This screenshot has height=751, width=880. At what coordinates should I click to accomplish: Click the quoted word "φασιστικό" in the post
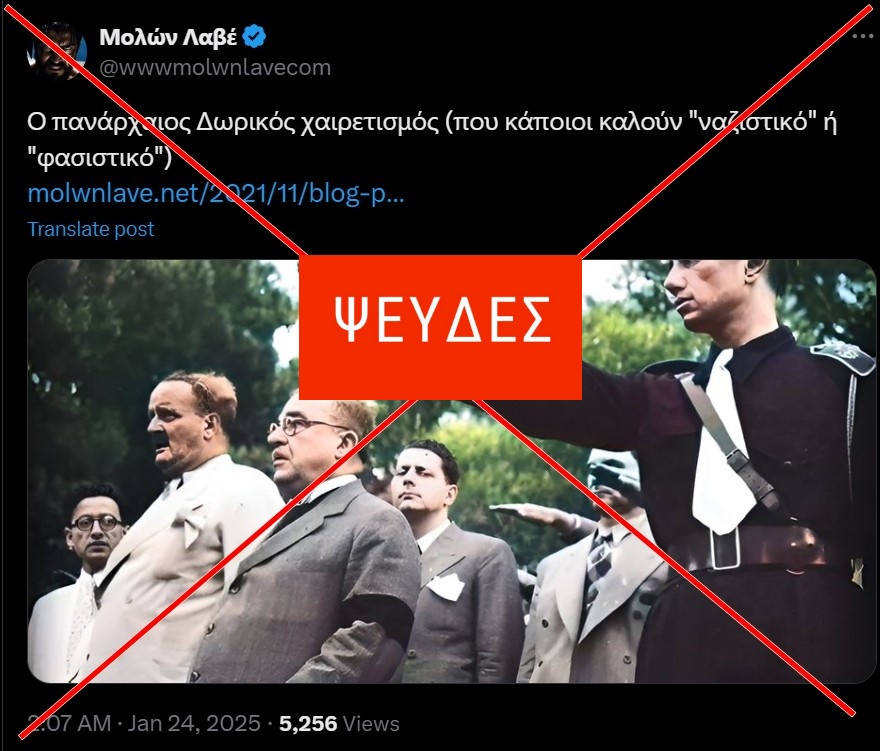pos(99,158)
